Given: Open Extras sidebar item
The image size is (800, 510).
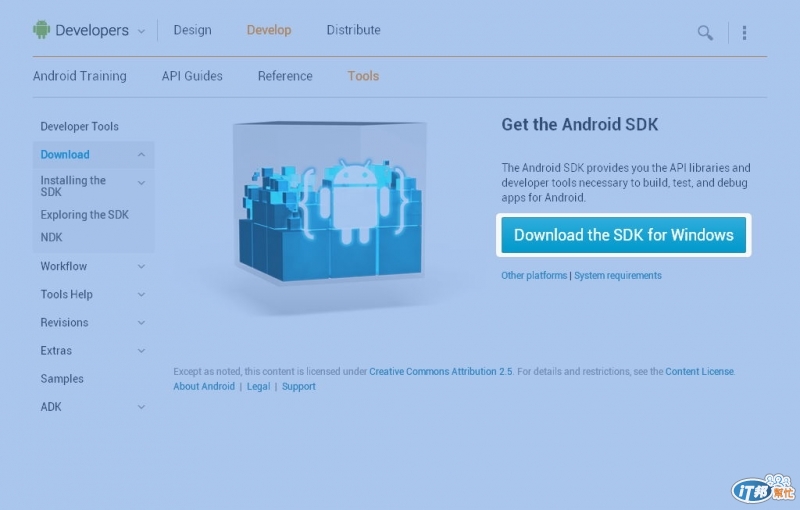Looking at the screenshot, I should [56, 350].
